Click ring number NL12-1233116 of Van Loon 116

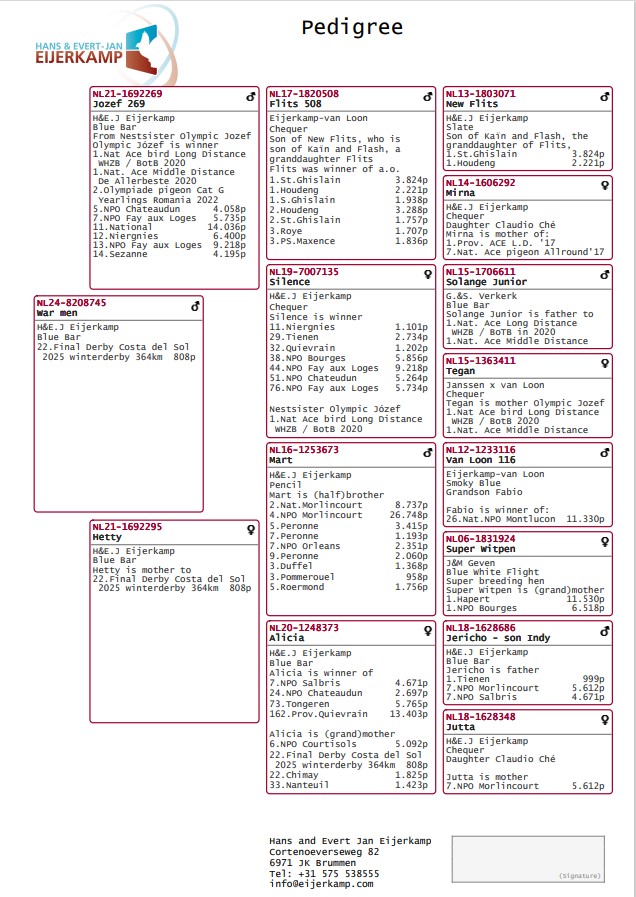[480, 450]
